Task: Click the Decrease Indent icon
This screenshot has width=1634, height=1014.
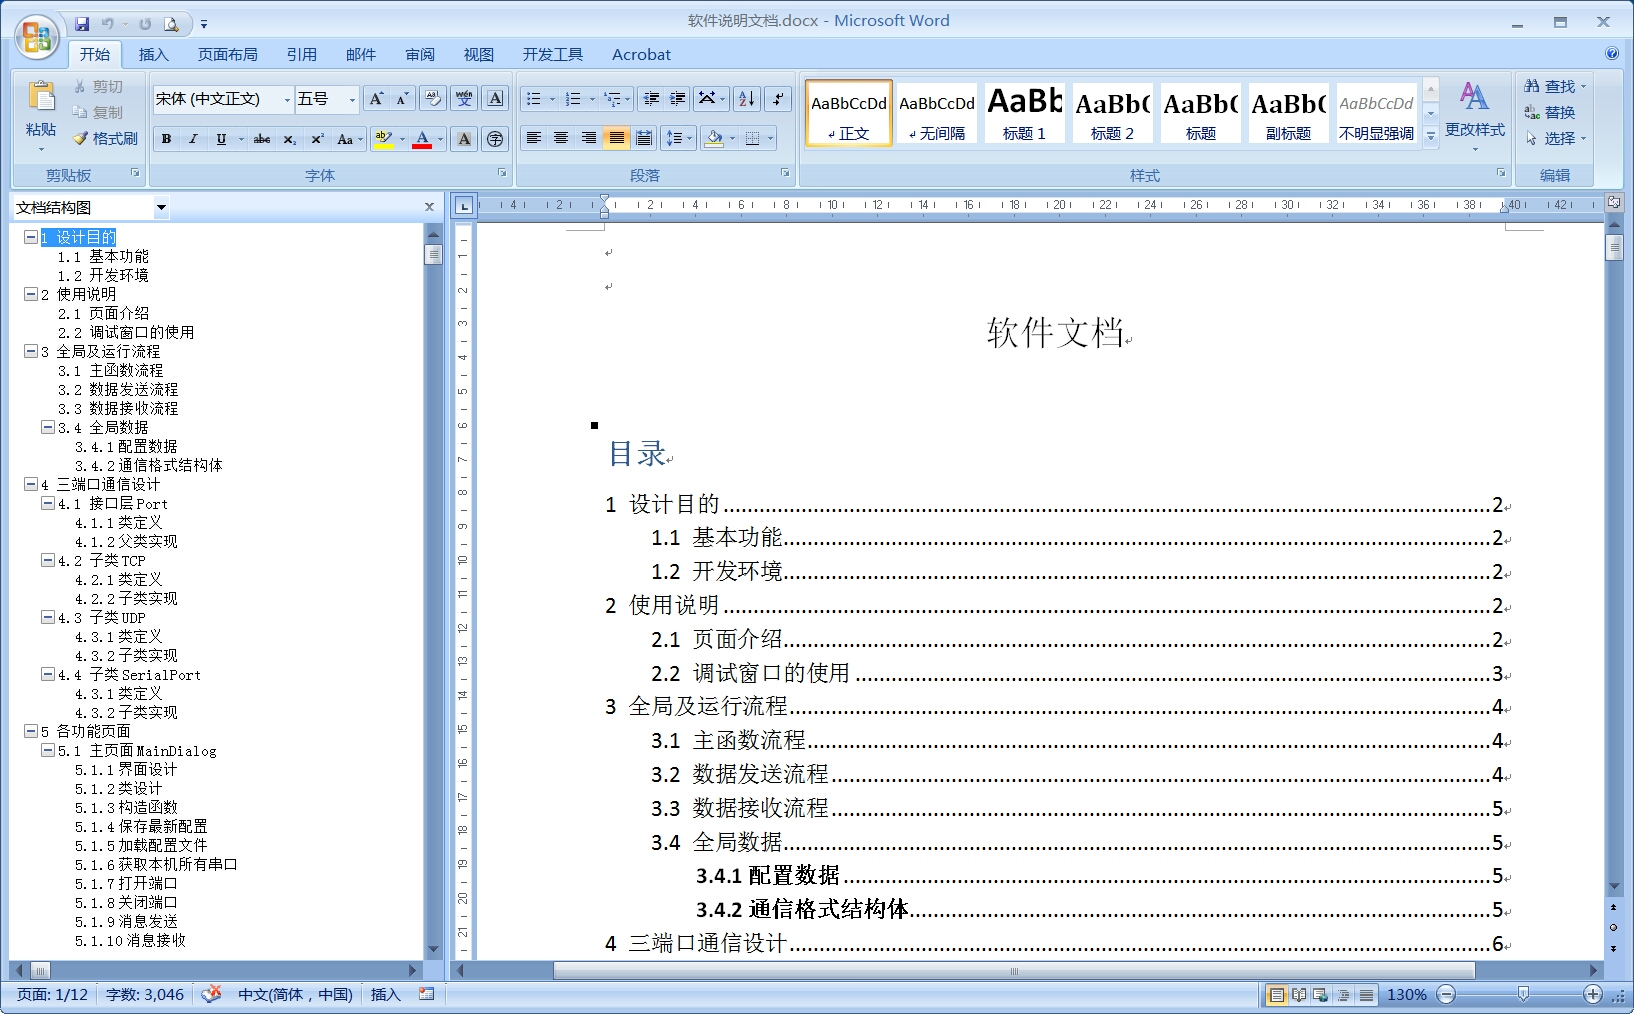Action: [x=651, y=98]
